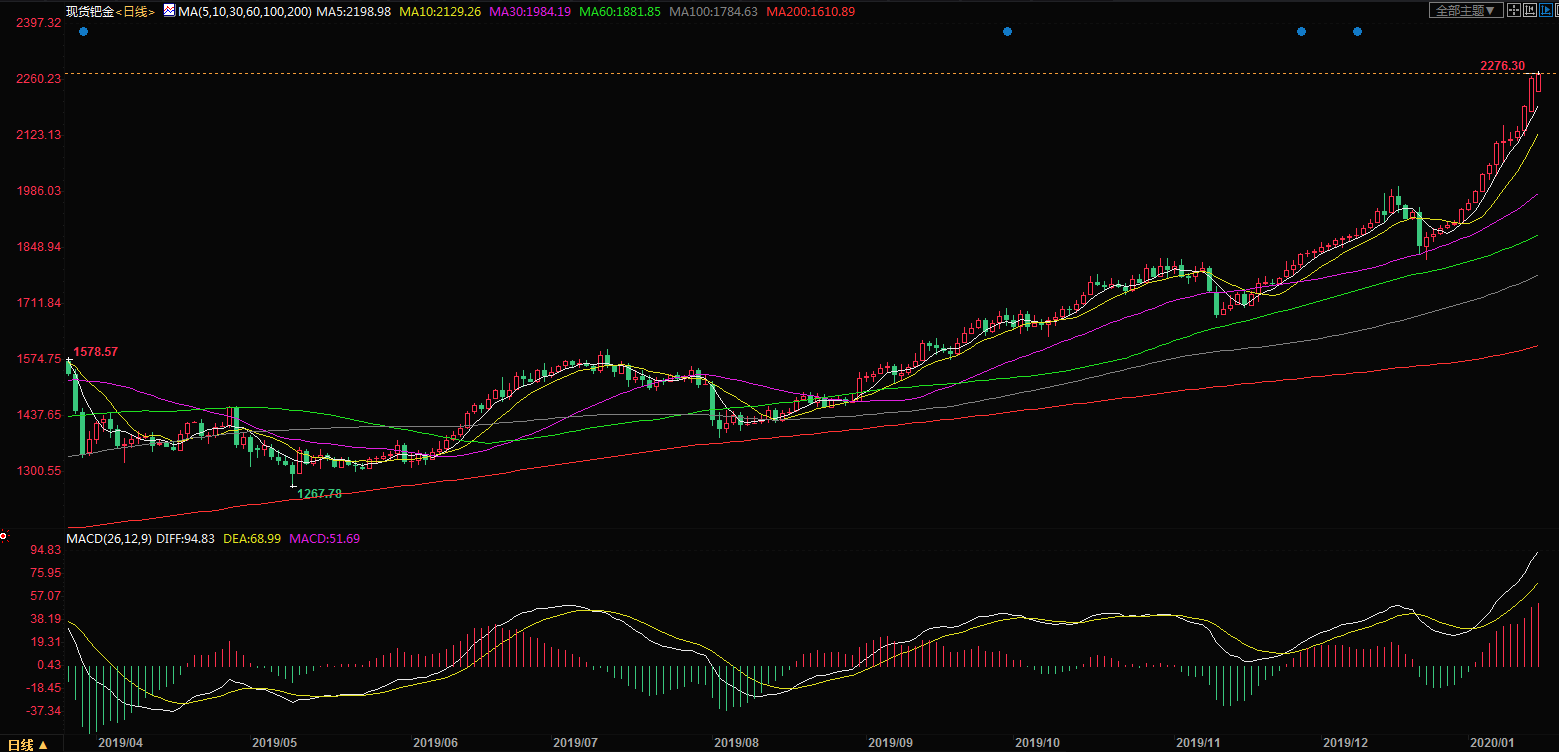Open the 日线 period selector at bottom-left
Image resolution: width=1559 pixels, height=752 pixels.
pos(28,744)
